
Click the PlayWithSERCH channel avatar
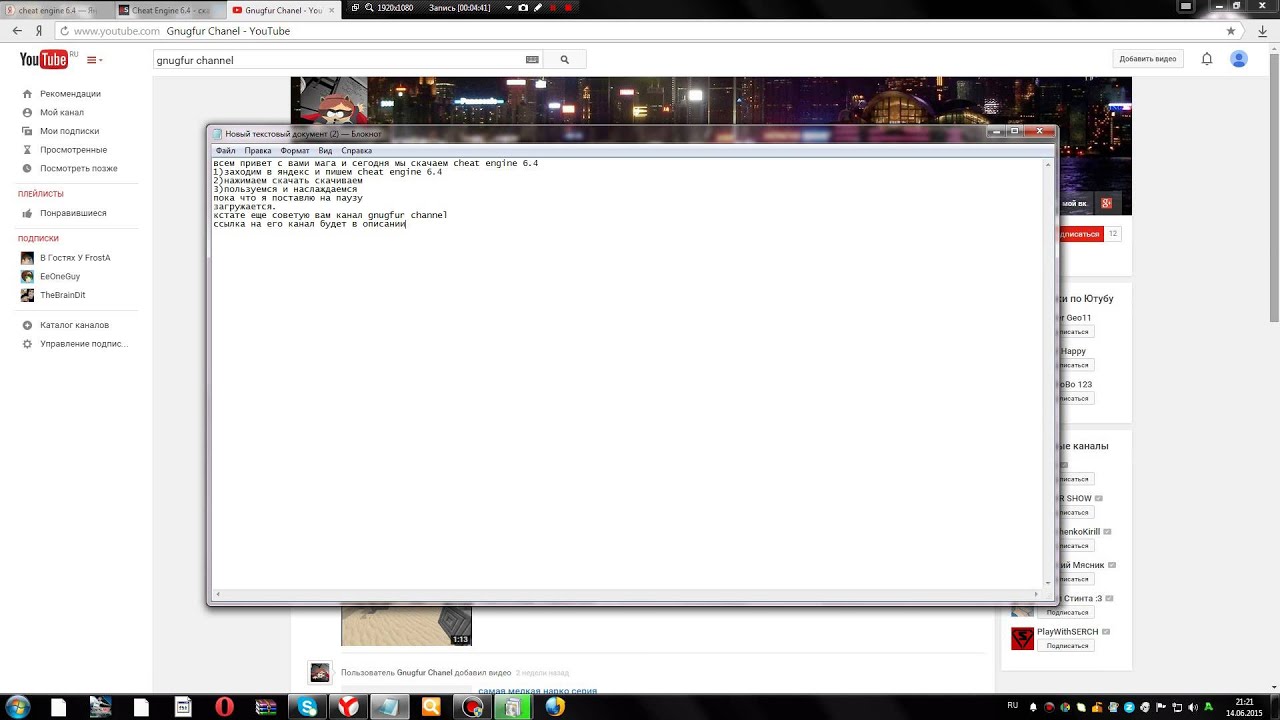click(1022, 638)
